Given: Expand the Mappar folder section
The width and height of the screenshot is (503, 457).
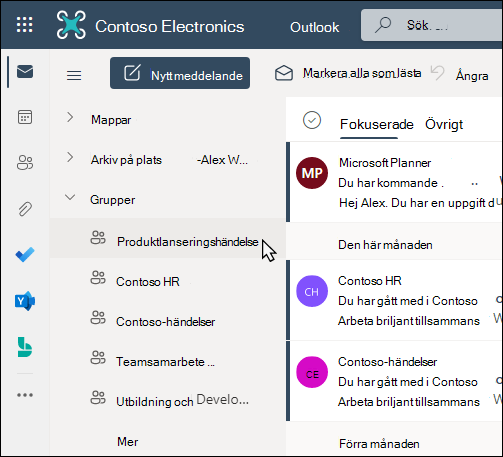Looking at the screenshot, I should [x=70, y=117].
